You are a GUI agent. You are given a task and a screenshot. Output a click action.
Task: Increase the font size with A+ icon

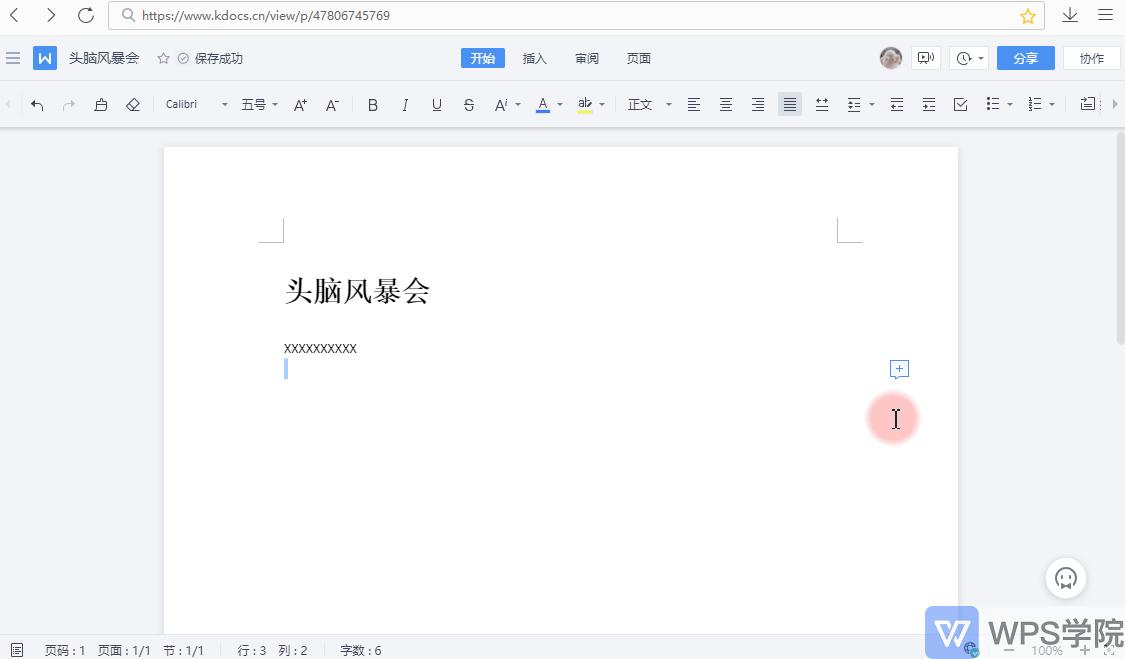pos(300,104)
